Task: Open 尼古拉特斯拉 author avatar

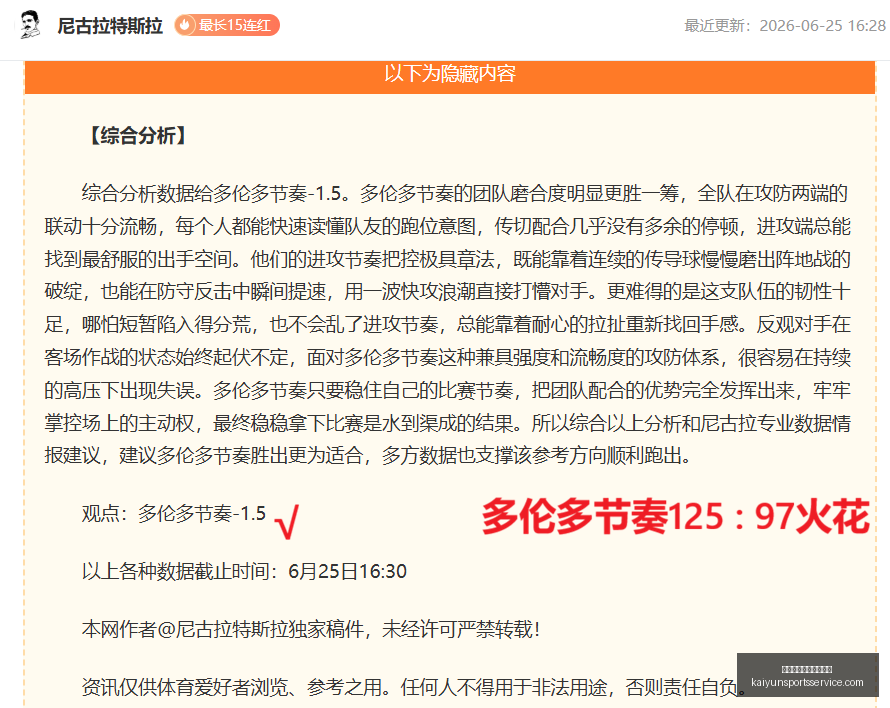Action: (30, 25)
